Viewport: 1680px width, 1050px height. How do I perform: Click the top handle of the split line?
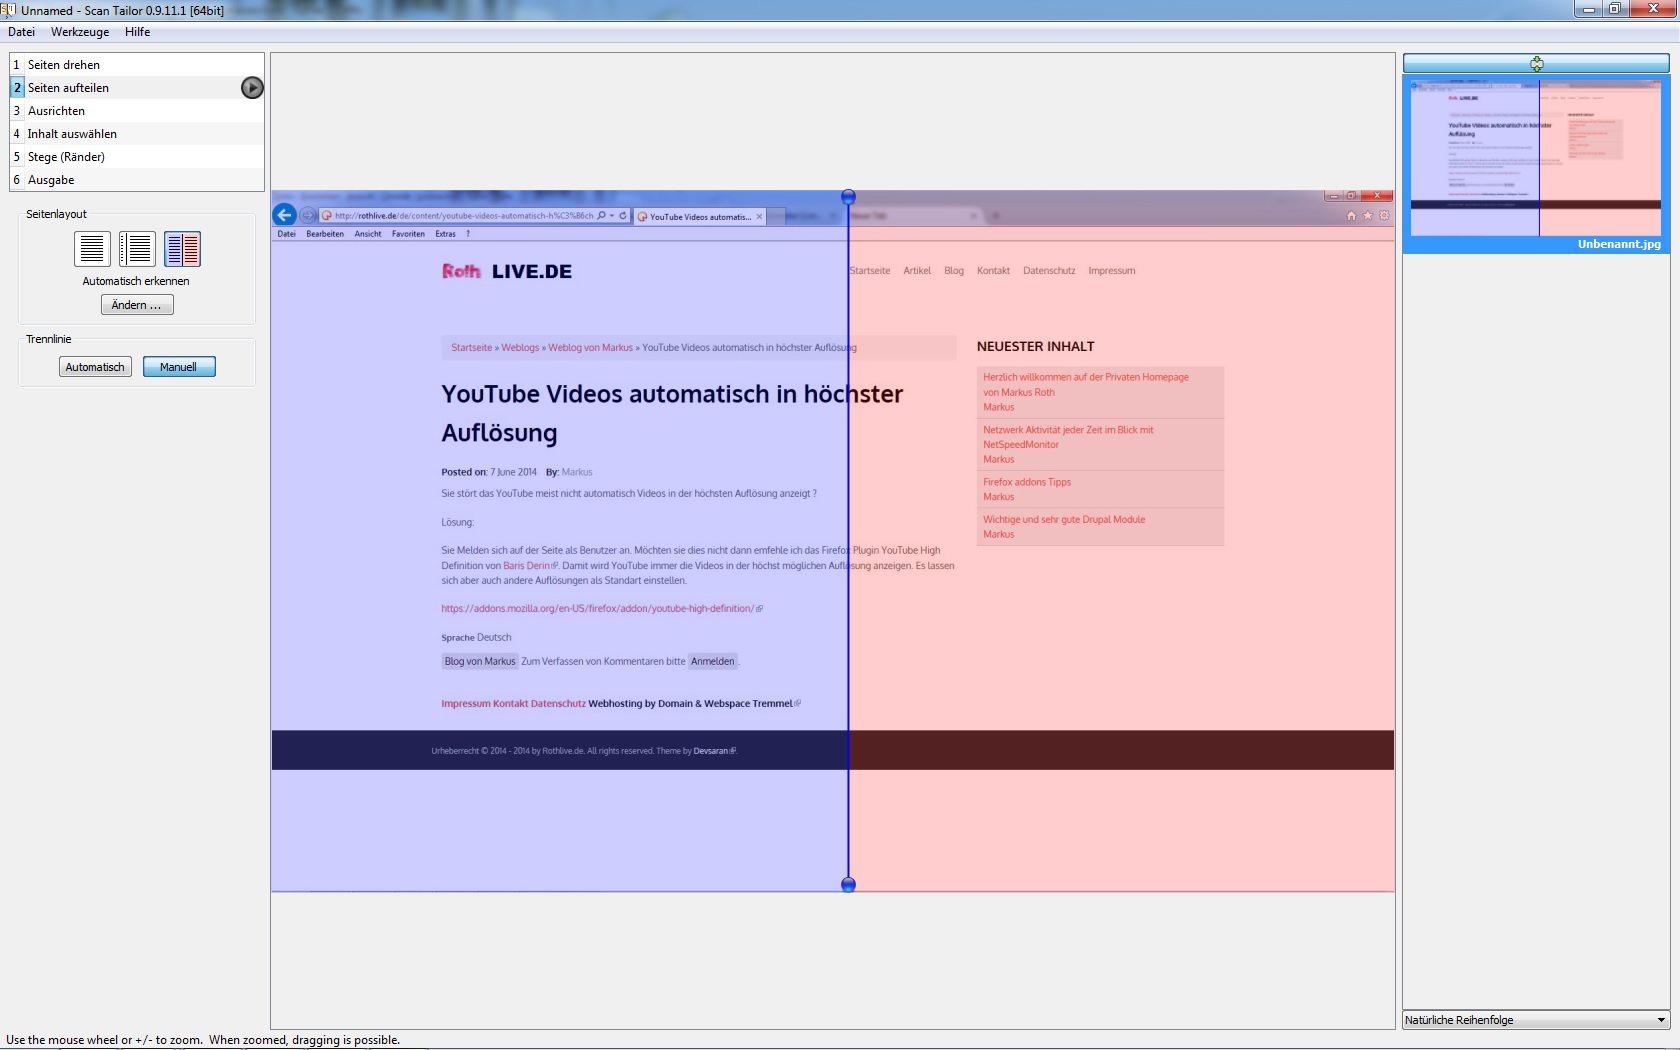pyautogui.click(x=848, y=197)
